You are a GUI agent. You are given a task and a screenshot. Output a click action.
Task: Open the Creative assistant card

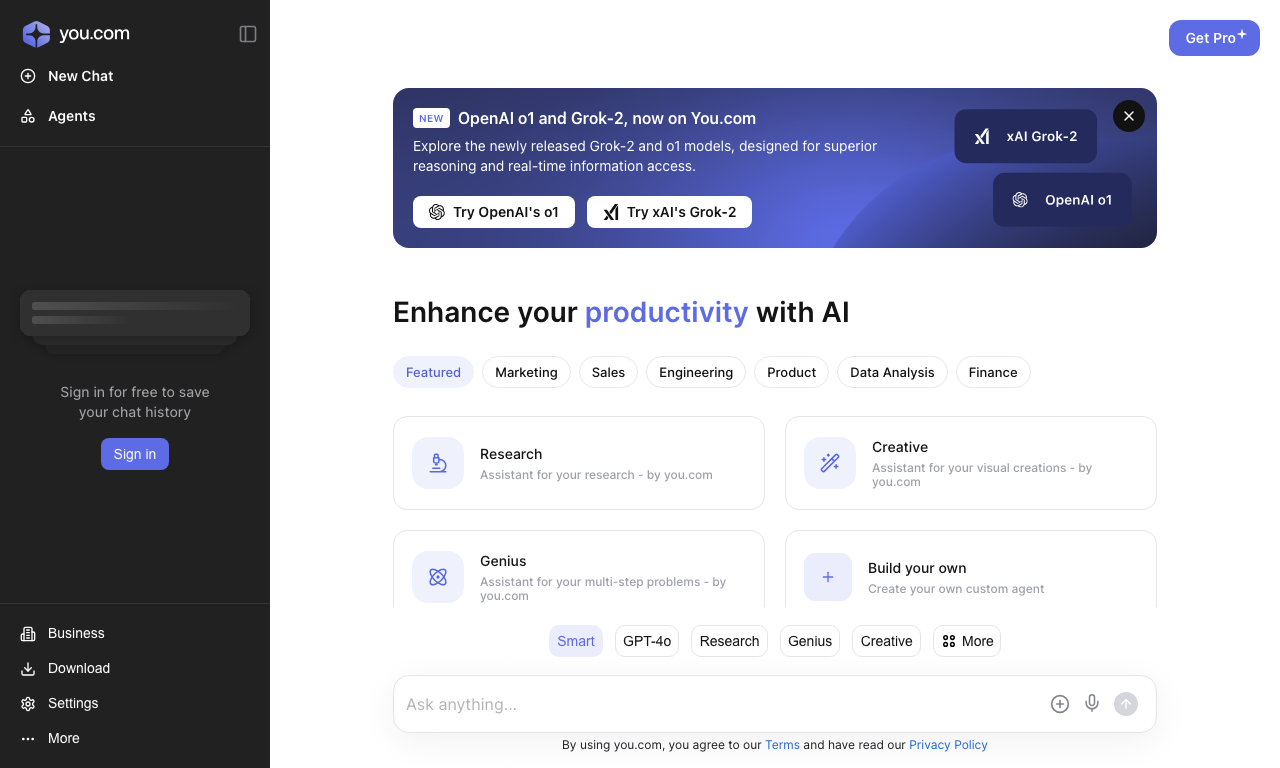pyautogui.click(x=971, y=463)
